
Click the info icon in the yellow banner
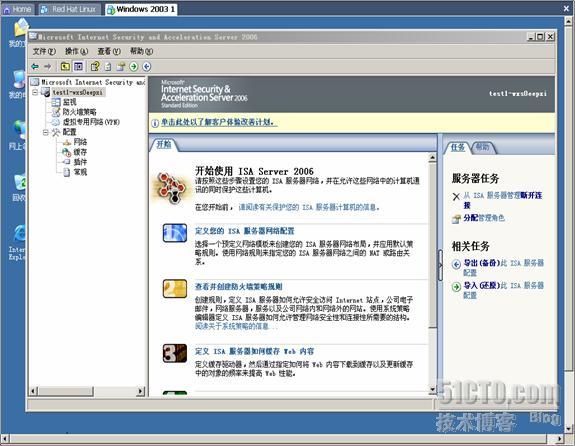pos(155,123)
